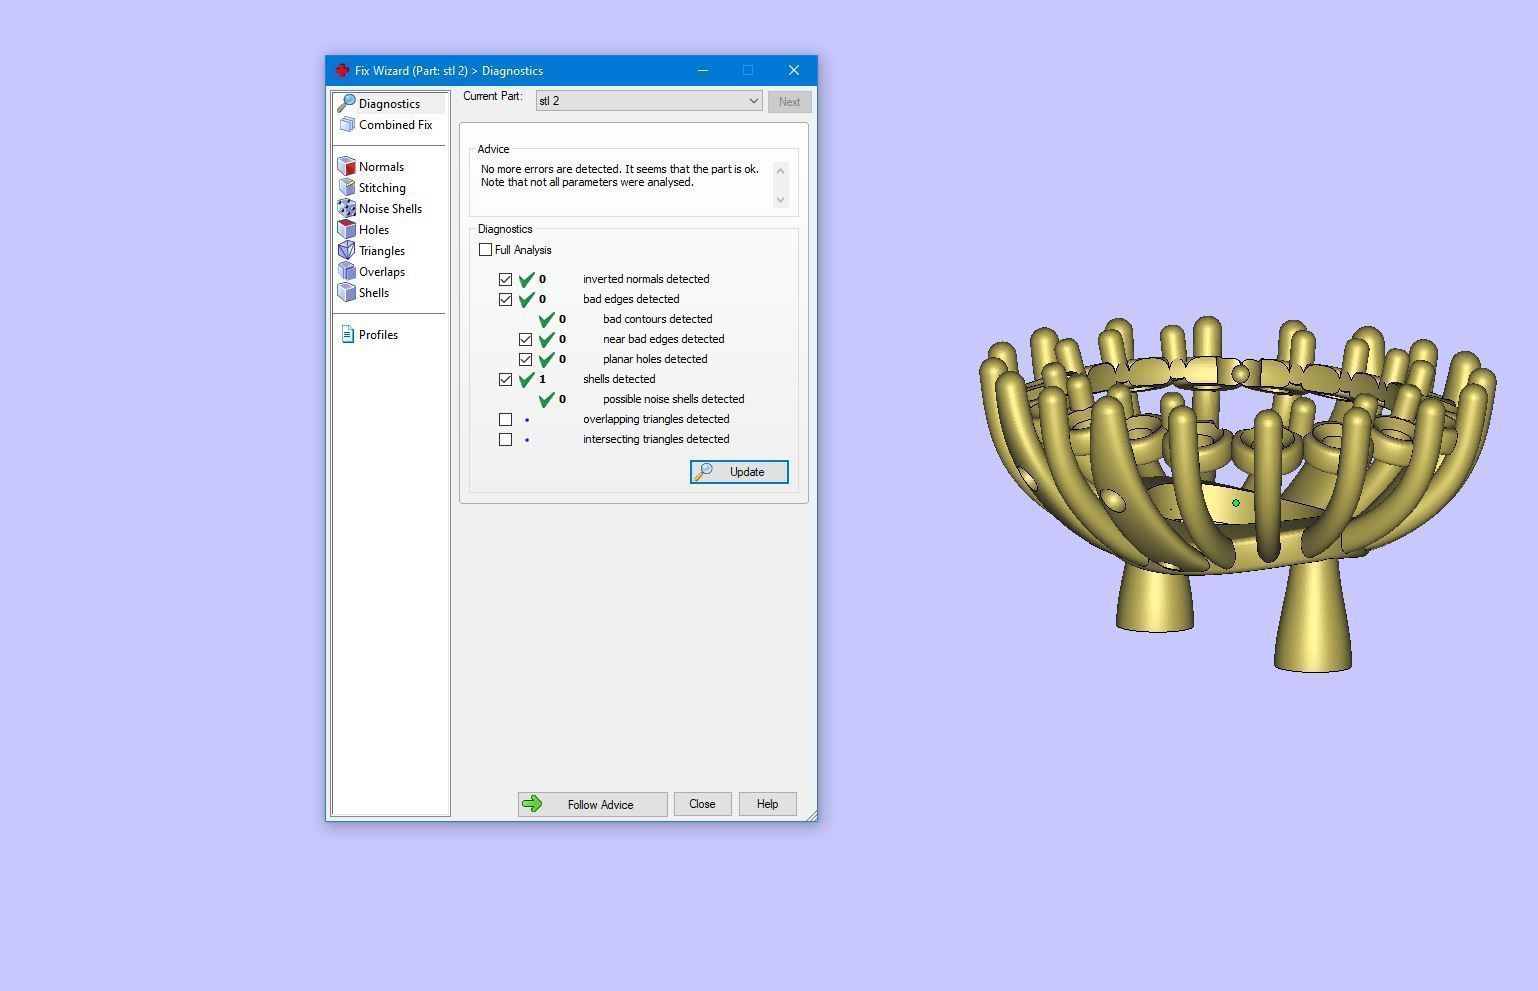Click the Profiles document icon

(347, 335)
